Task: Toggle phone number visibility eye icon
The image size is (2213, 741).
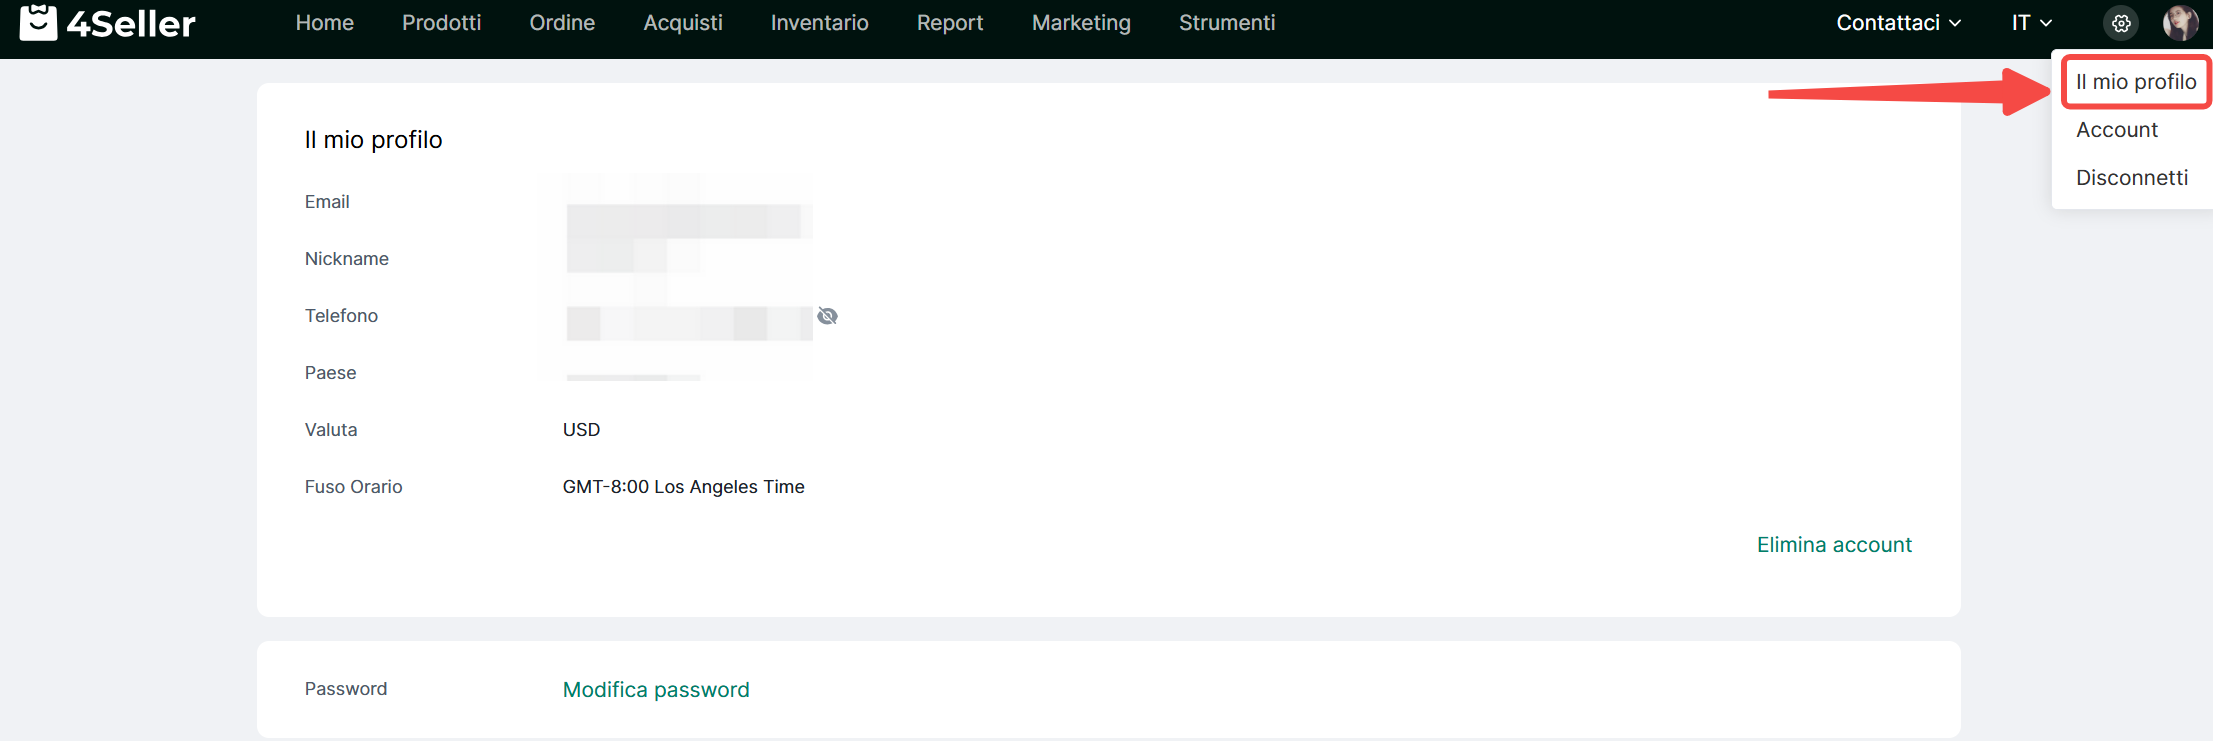Action: click(x=827, y=316)
